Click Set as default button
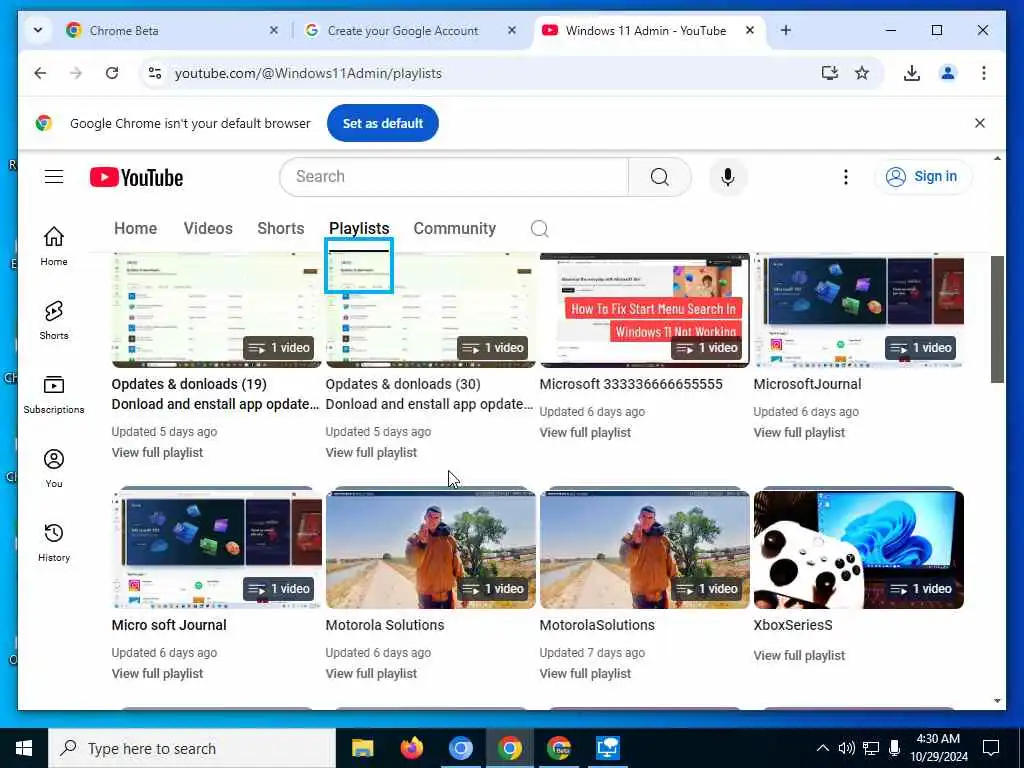Screen dimensions: 1024x768 (383, 123)
